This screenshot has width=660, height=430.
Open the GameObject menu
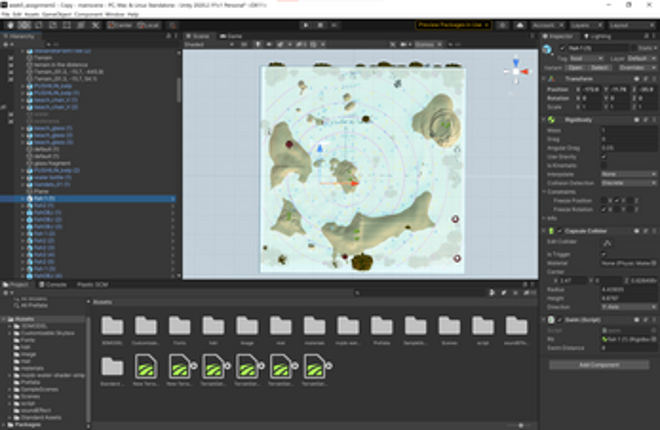56,14
